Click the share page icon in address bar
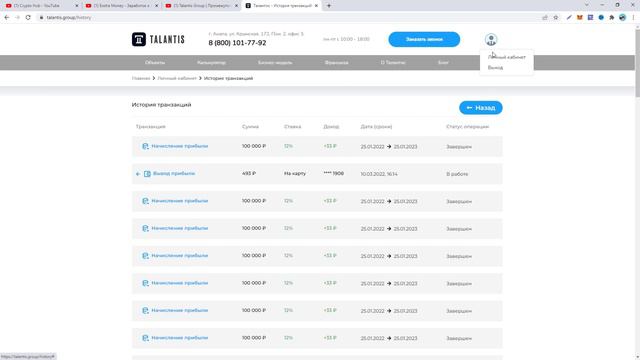This screenshot has width=640, height=360. pos(545,18)
